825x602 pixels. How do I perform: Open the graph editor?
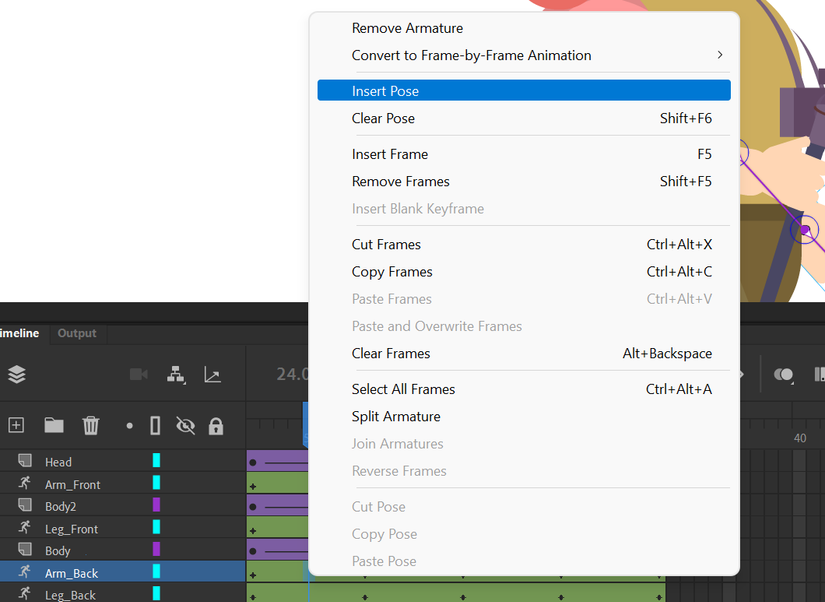click(x=211, y=373)
